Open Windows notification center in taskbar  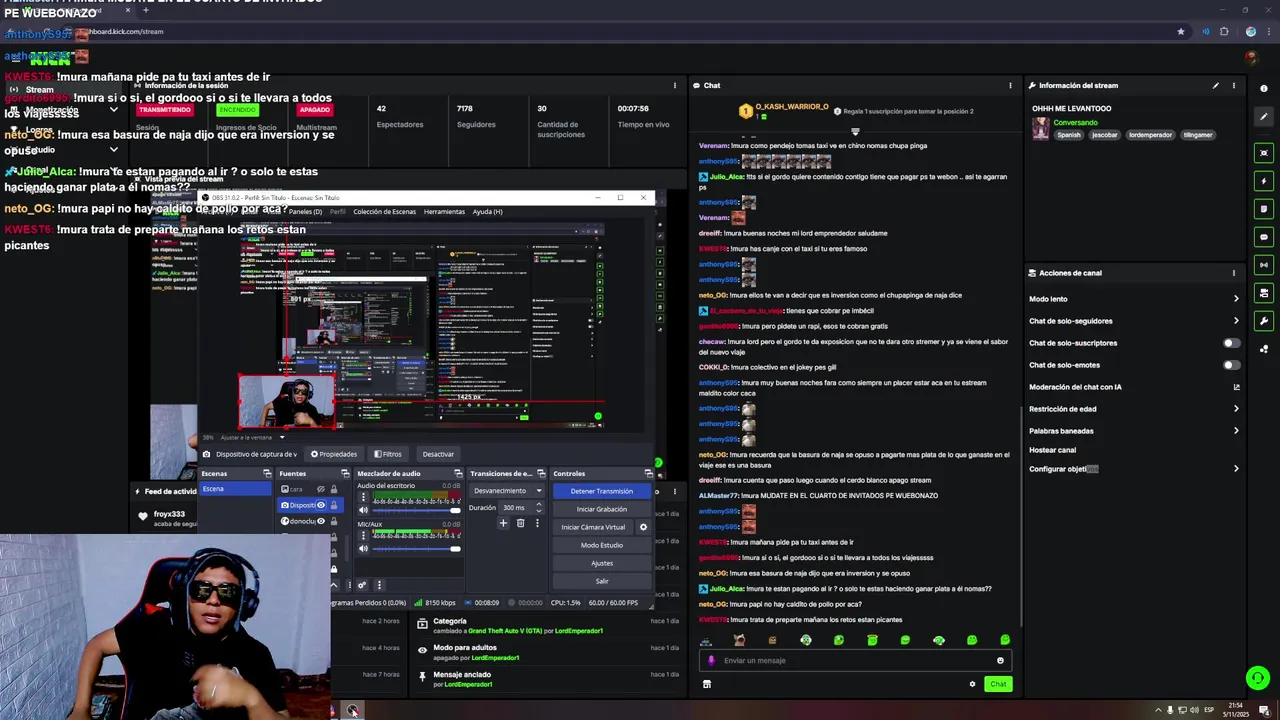[1264, 710]
